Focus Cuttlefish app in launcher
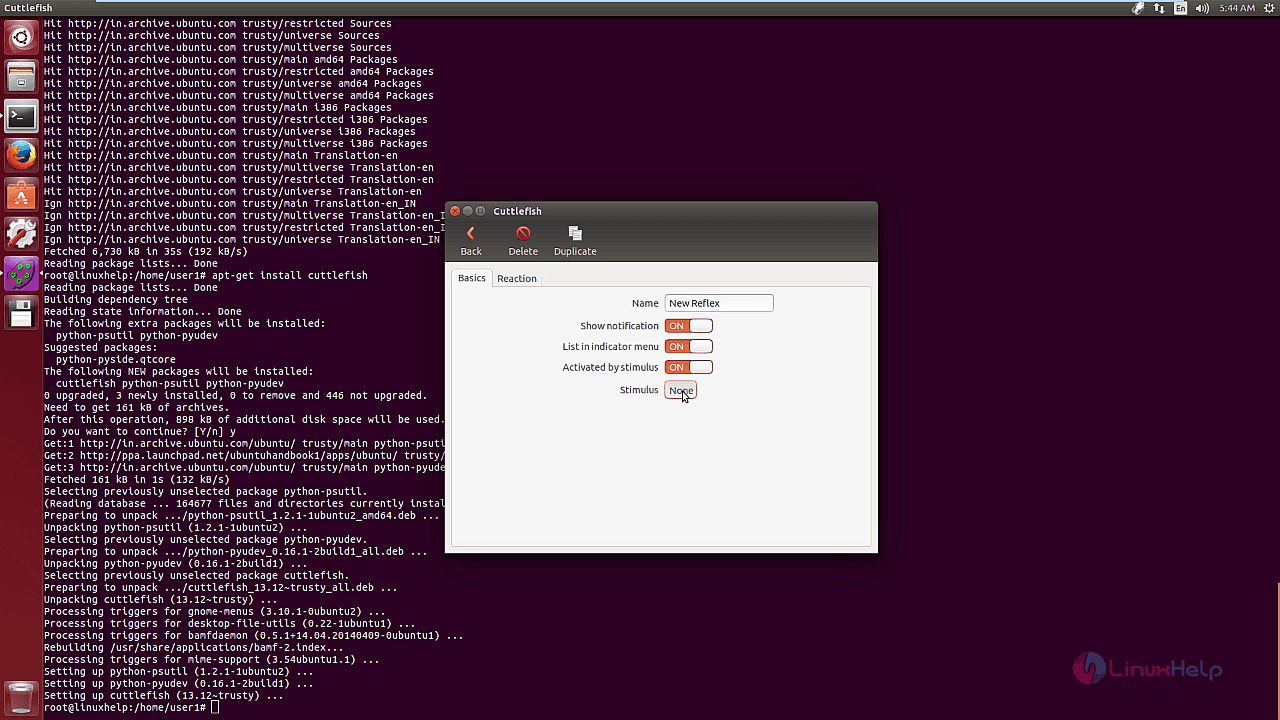 click(x=21, y=273)
